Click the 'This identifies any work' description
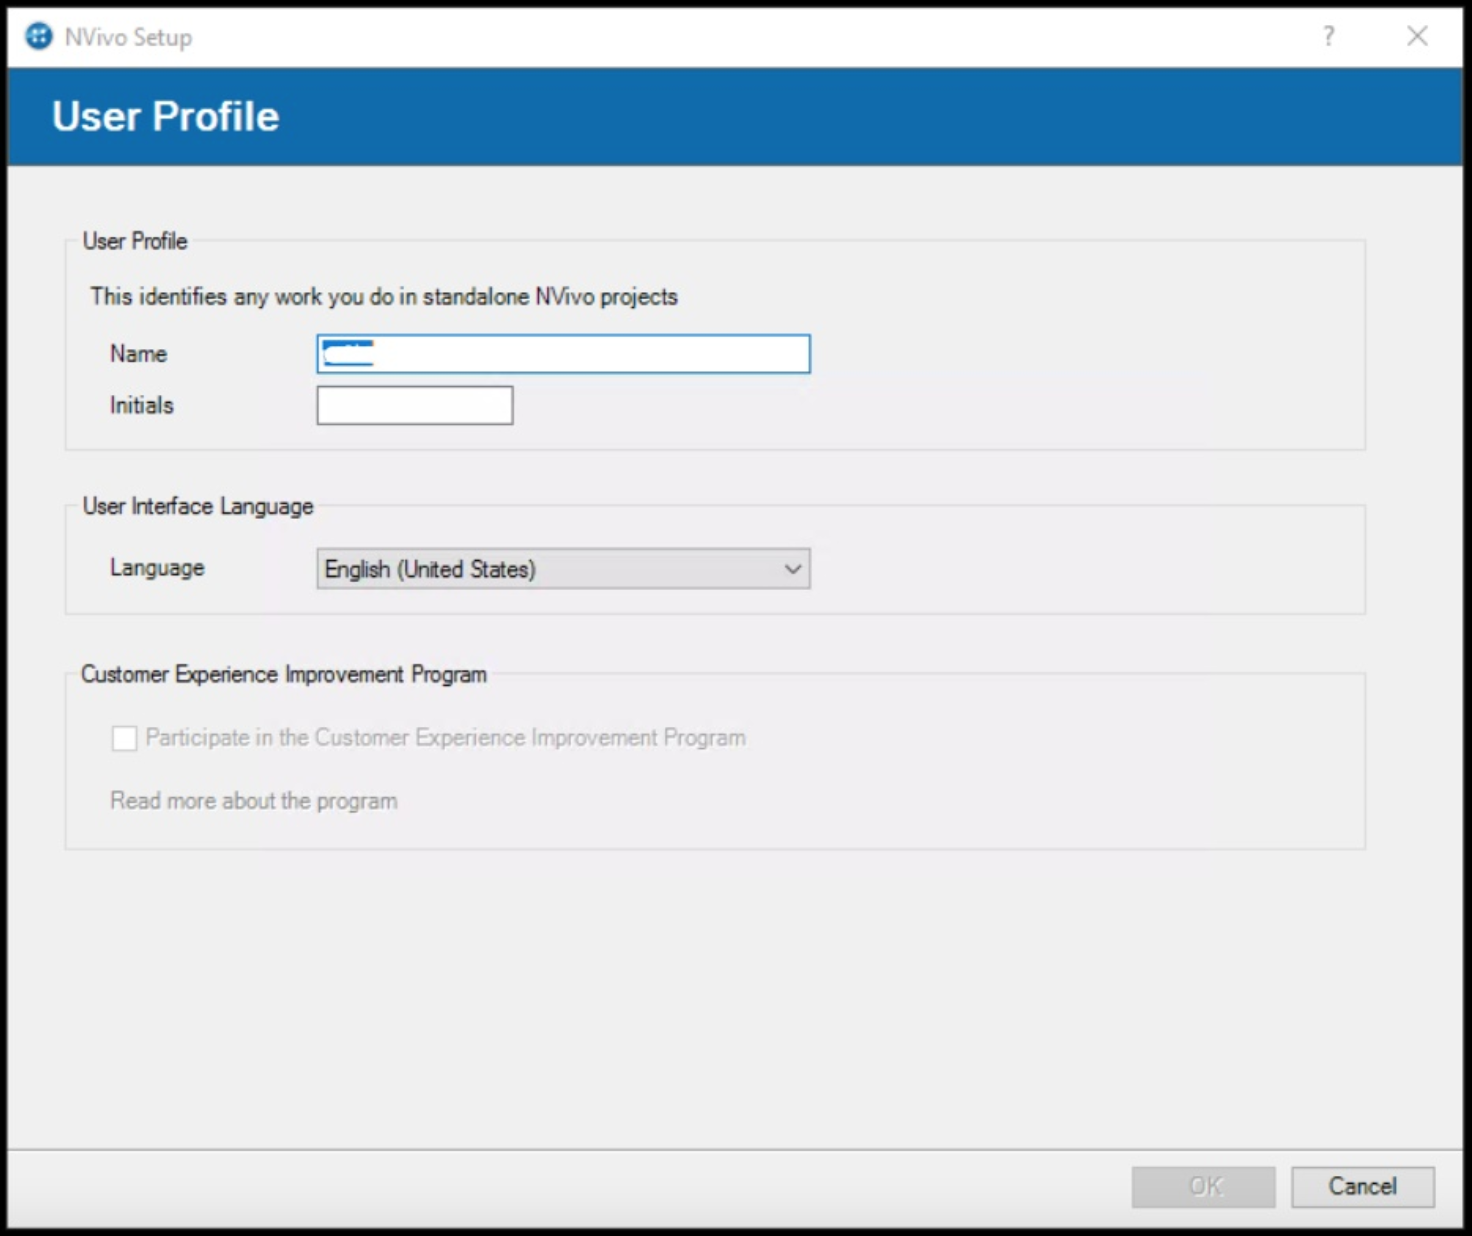 tap(384, 297)
